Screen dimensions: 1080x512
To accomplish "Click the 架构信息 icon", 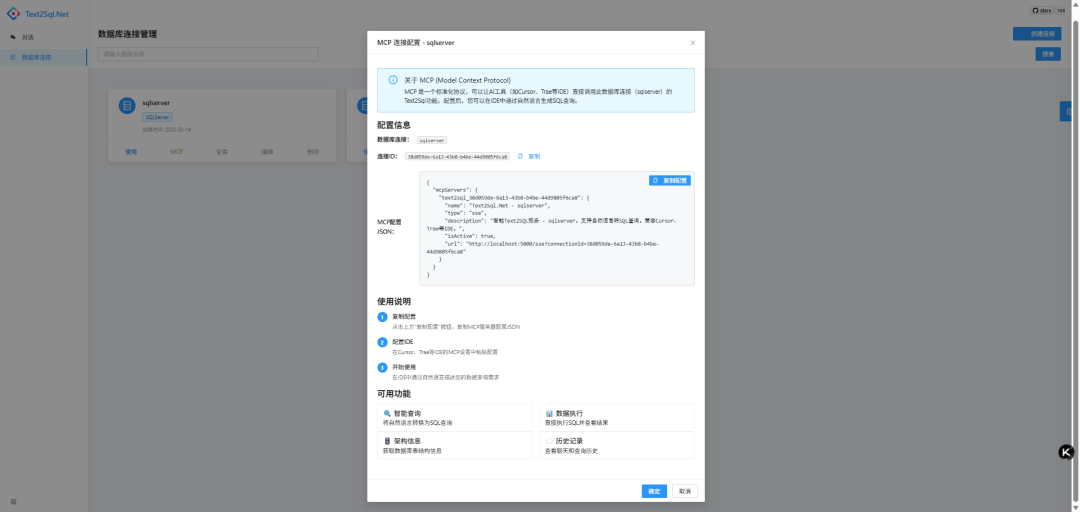I will 387,440.
